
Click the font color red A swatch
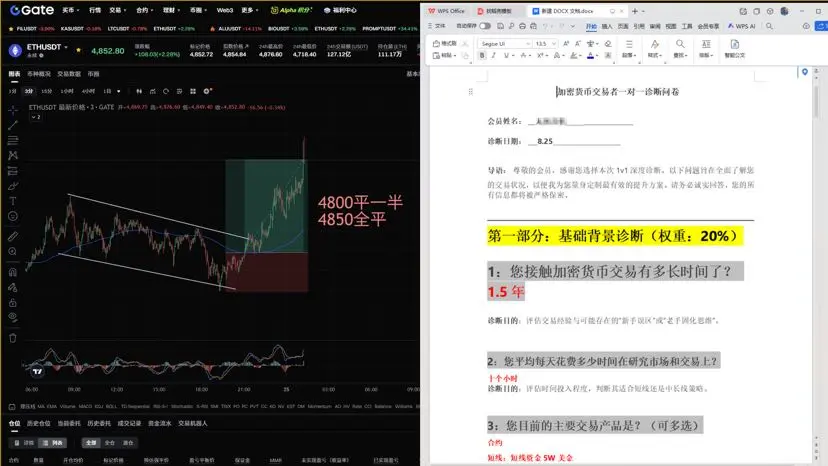click(590, 55)
